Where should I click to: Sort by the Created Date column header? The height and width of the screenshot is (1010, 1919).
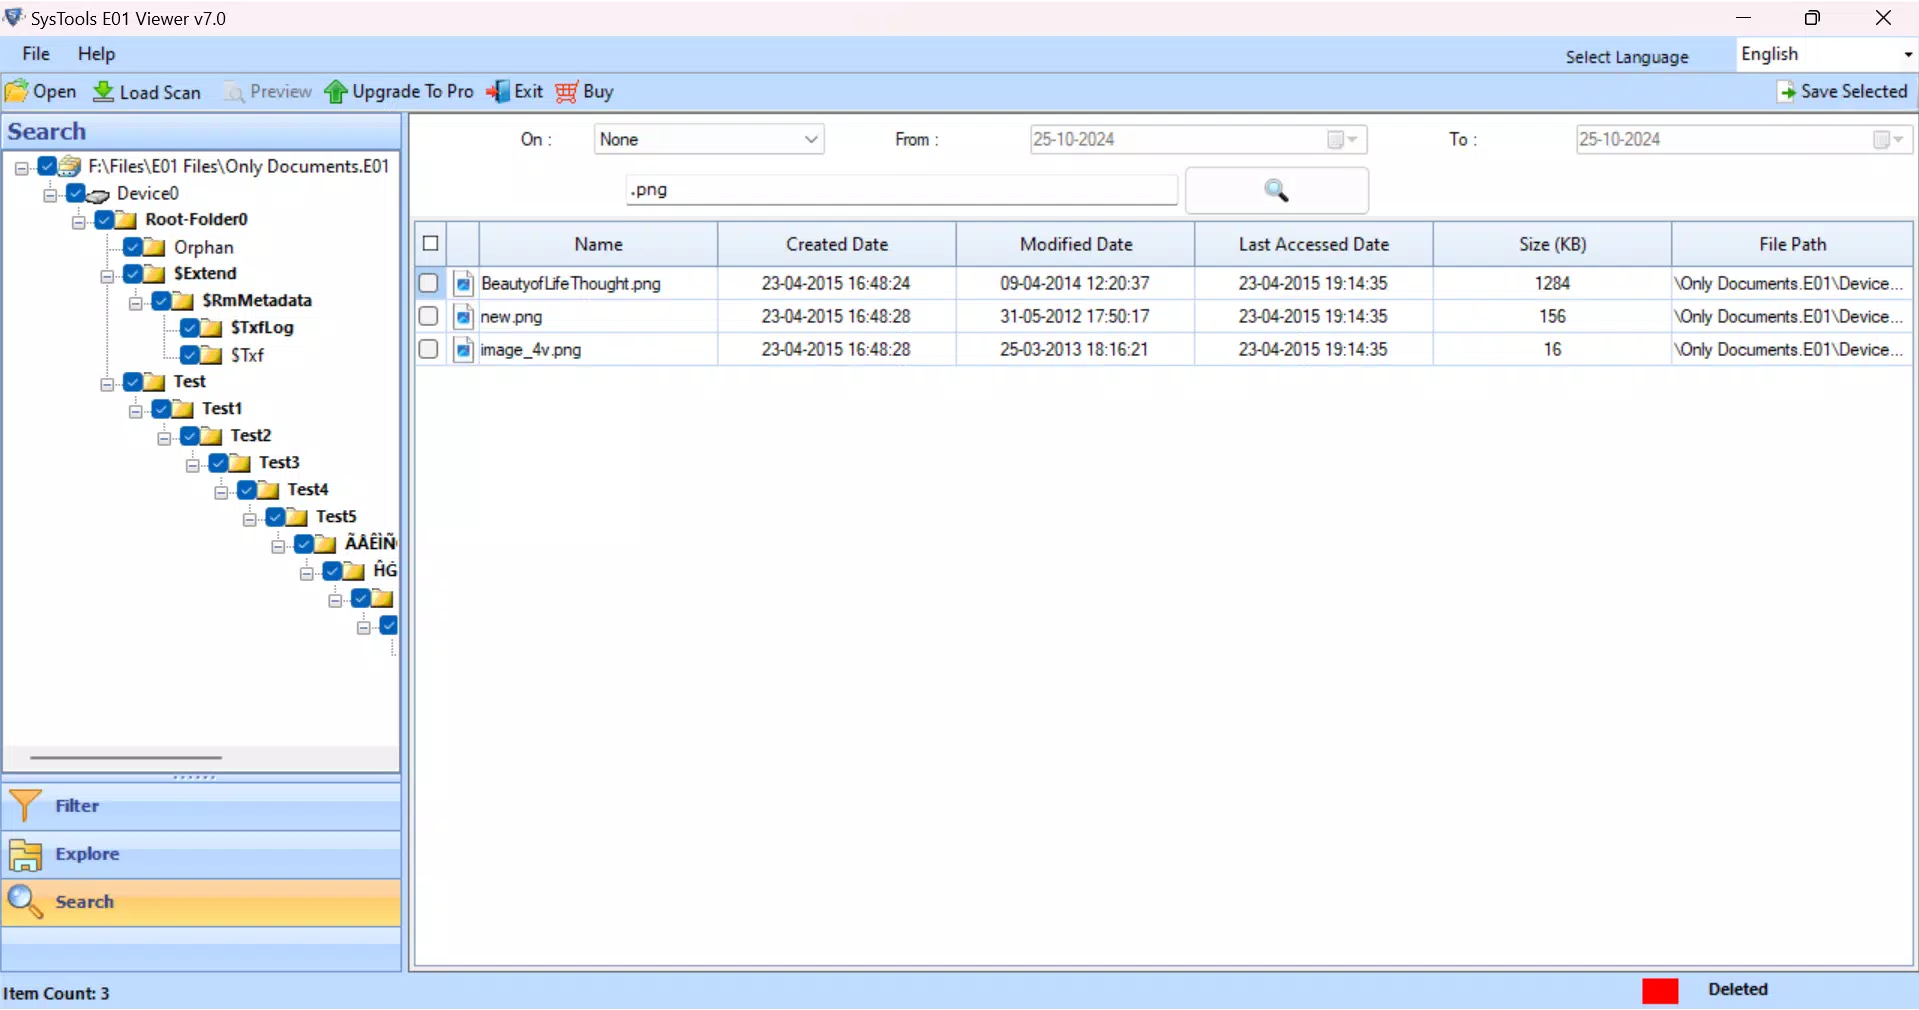click(837, 244)
